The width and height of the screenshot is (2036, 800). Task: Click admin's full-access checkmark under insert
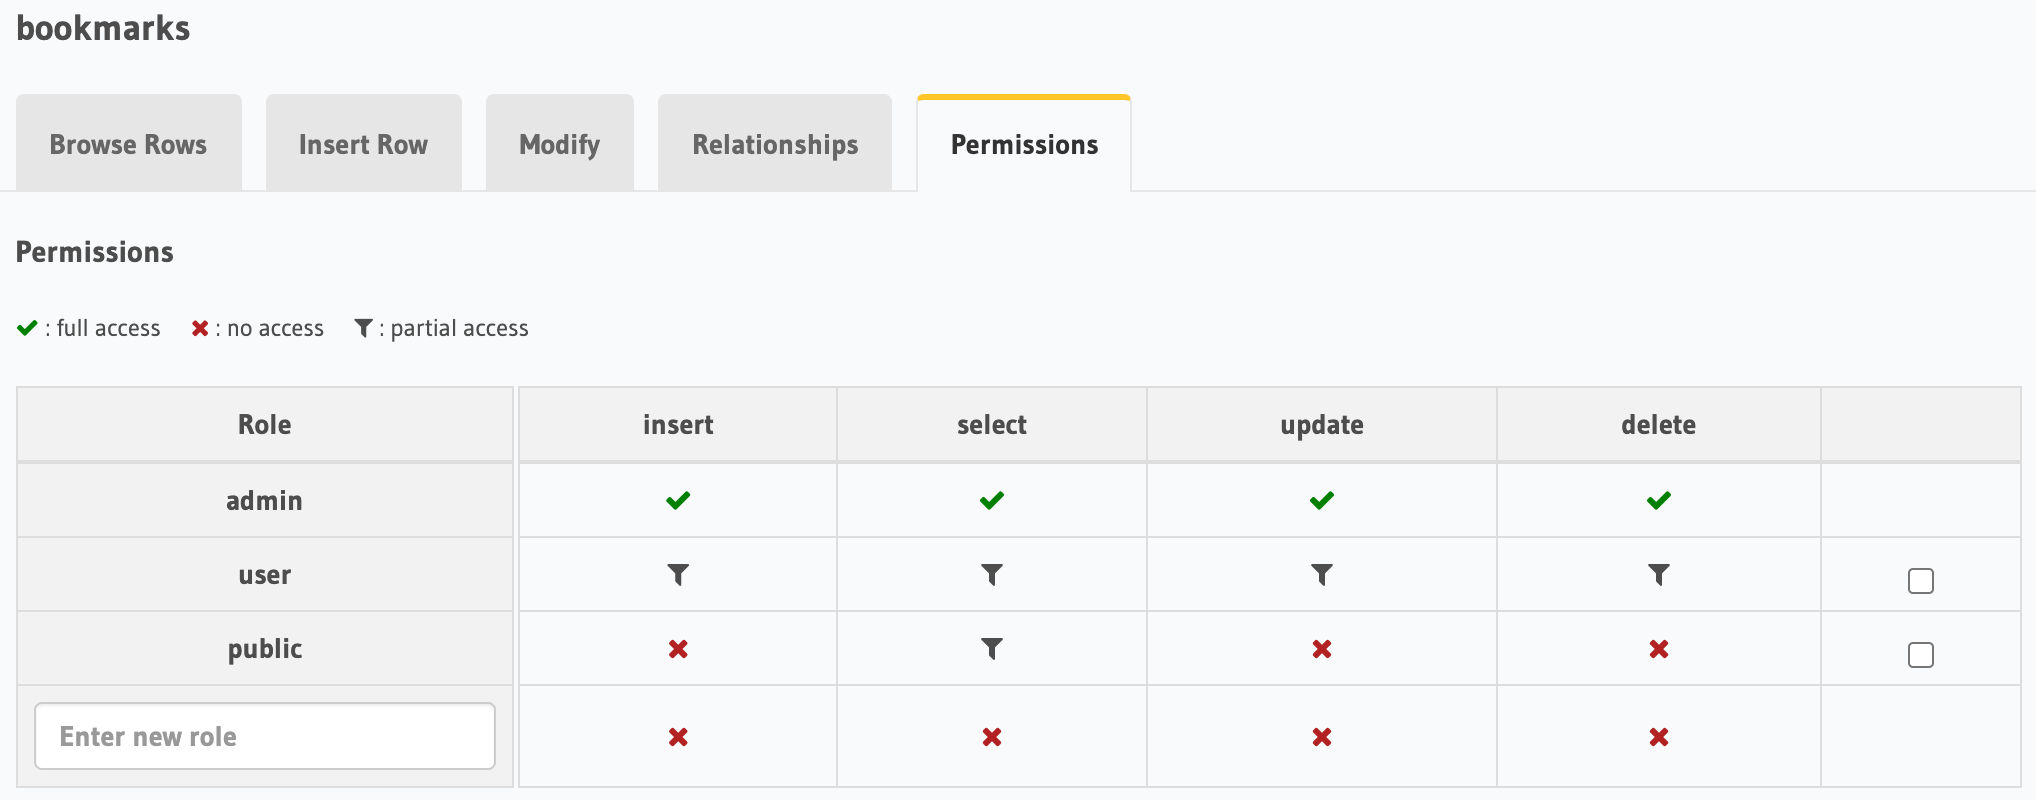pos(678,500)
